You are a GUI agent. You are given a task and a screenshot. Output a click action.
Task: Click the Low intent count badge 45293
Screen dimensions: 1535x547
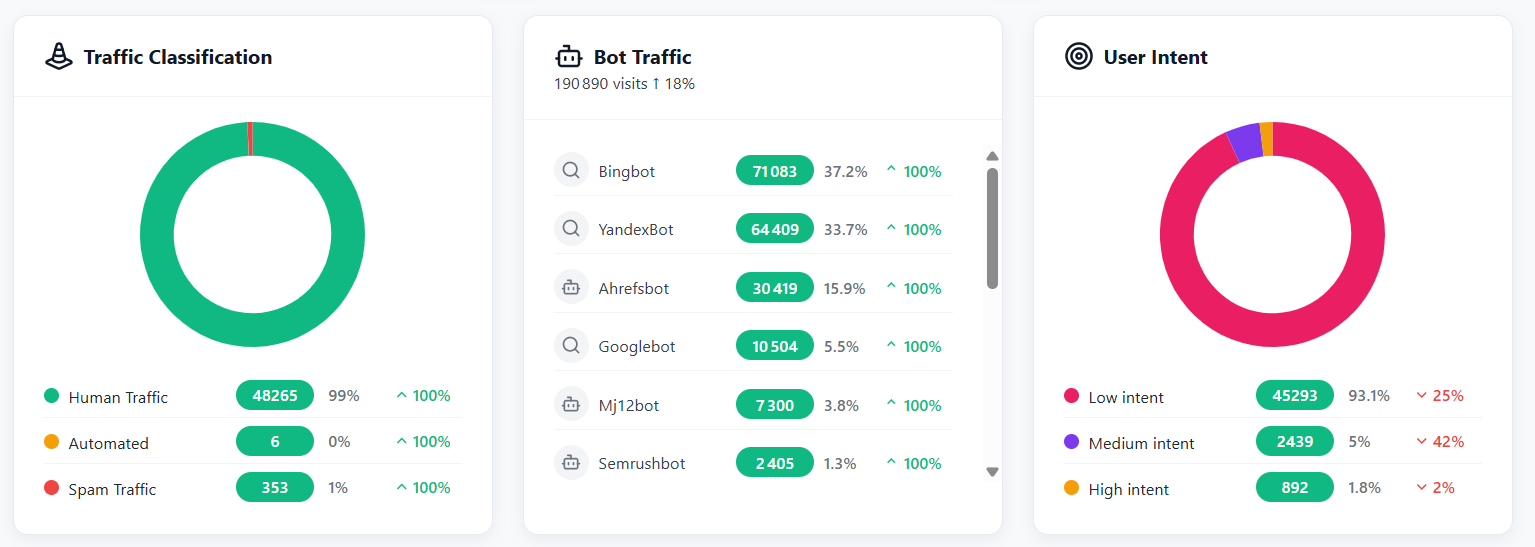point(1294,396)
